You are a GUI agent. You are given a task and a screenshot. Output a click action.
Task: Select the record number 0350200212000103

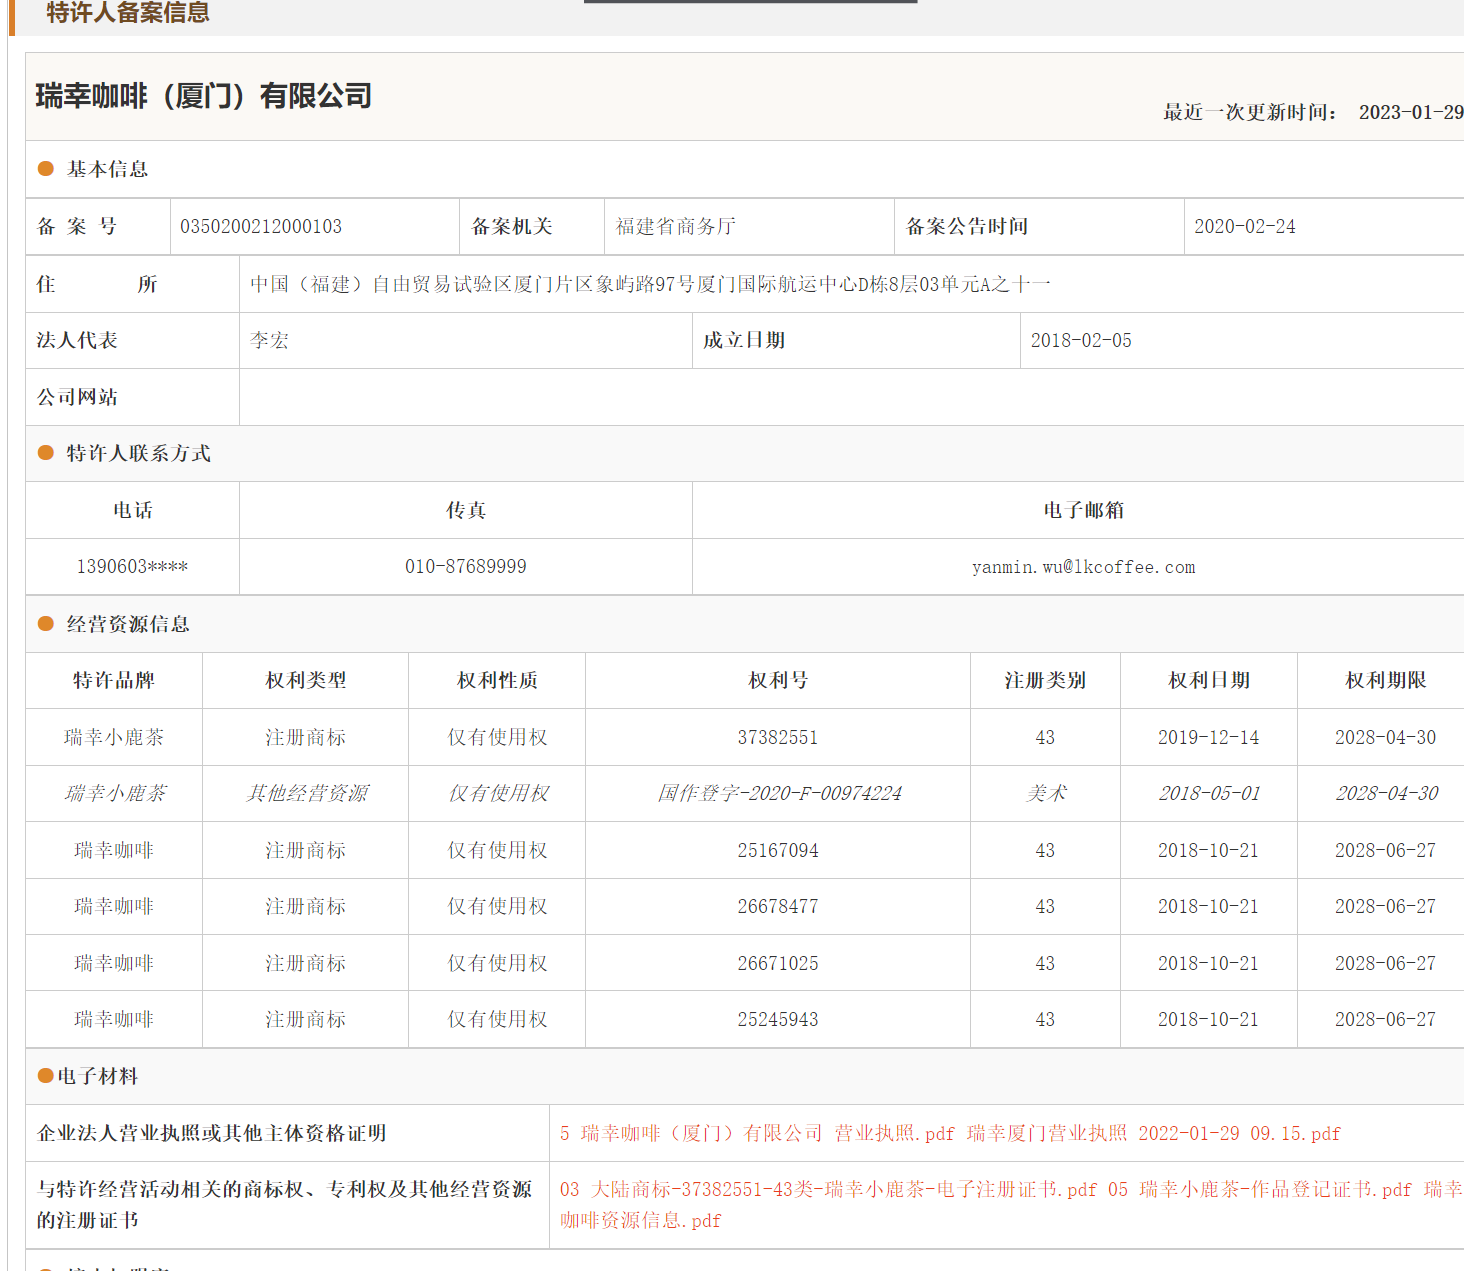pyautogui.click(x=261, y=227)
